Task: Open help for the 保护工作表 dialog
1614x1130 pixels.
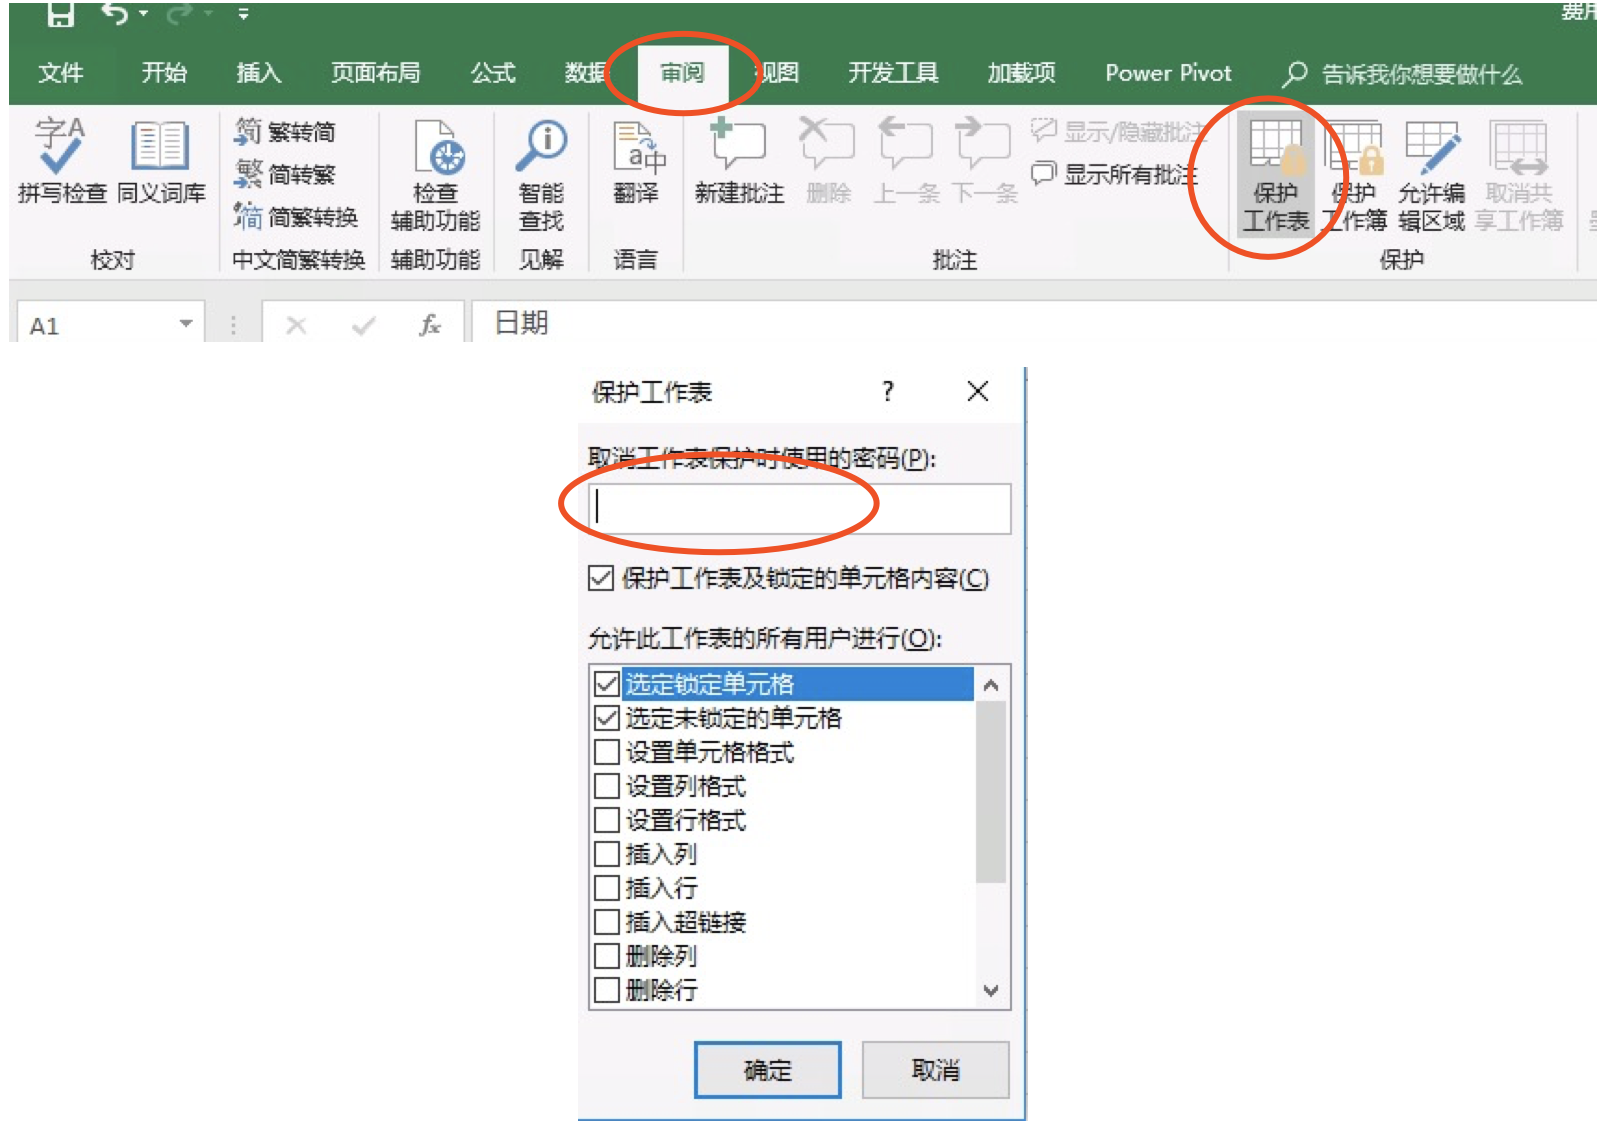Action: 888,391
